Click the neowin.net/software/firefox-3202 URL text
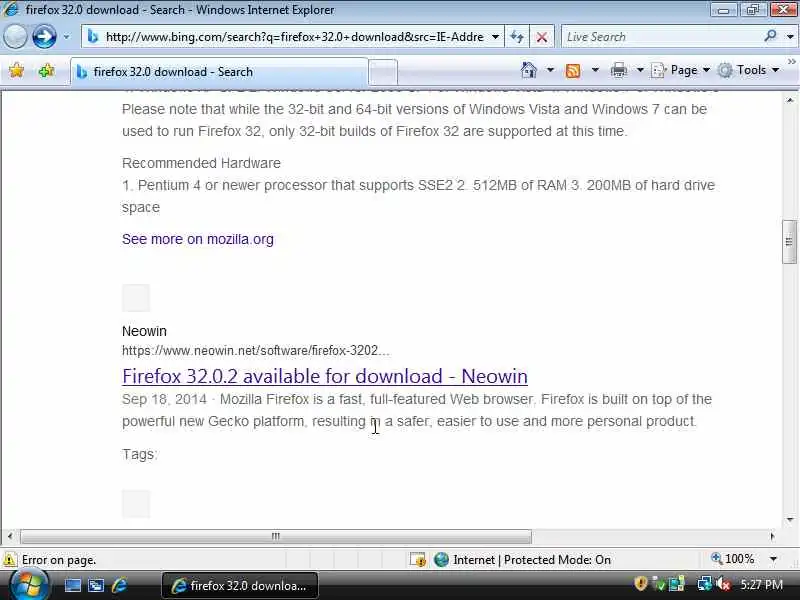This screenshot has height=600, width=800. 255,351
